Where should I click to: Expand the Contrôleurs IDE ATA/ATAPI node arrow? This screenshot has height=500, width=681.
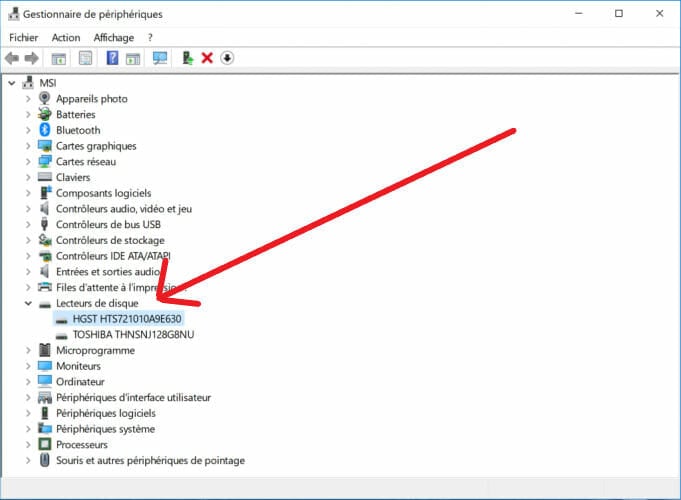pos(28,256)
